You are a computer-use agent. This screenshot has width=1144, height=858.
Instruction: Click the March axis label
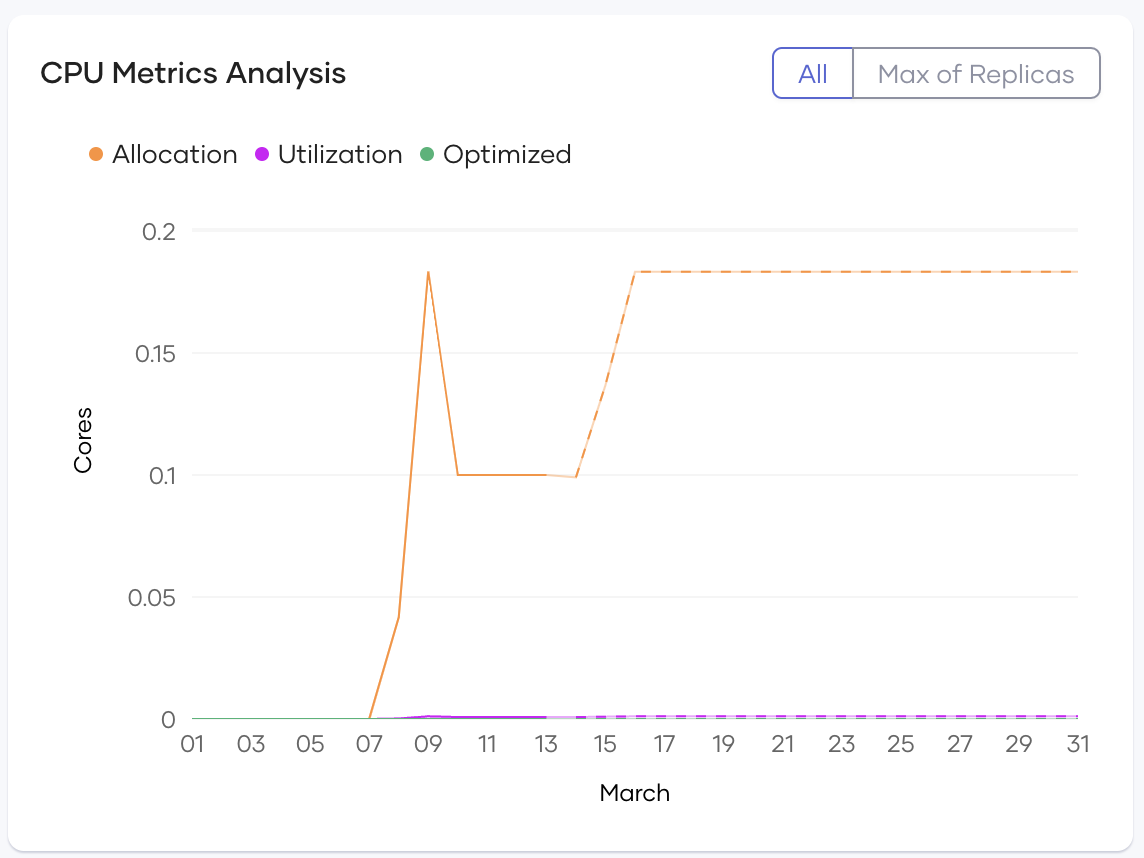click(x=634, y=792)
